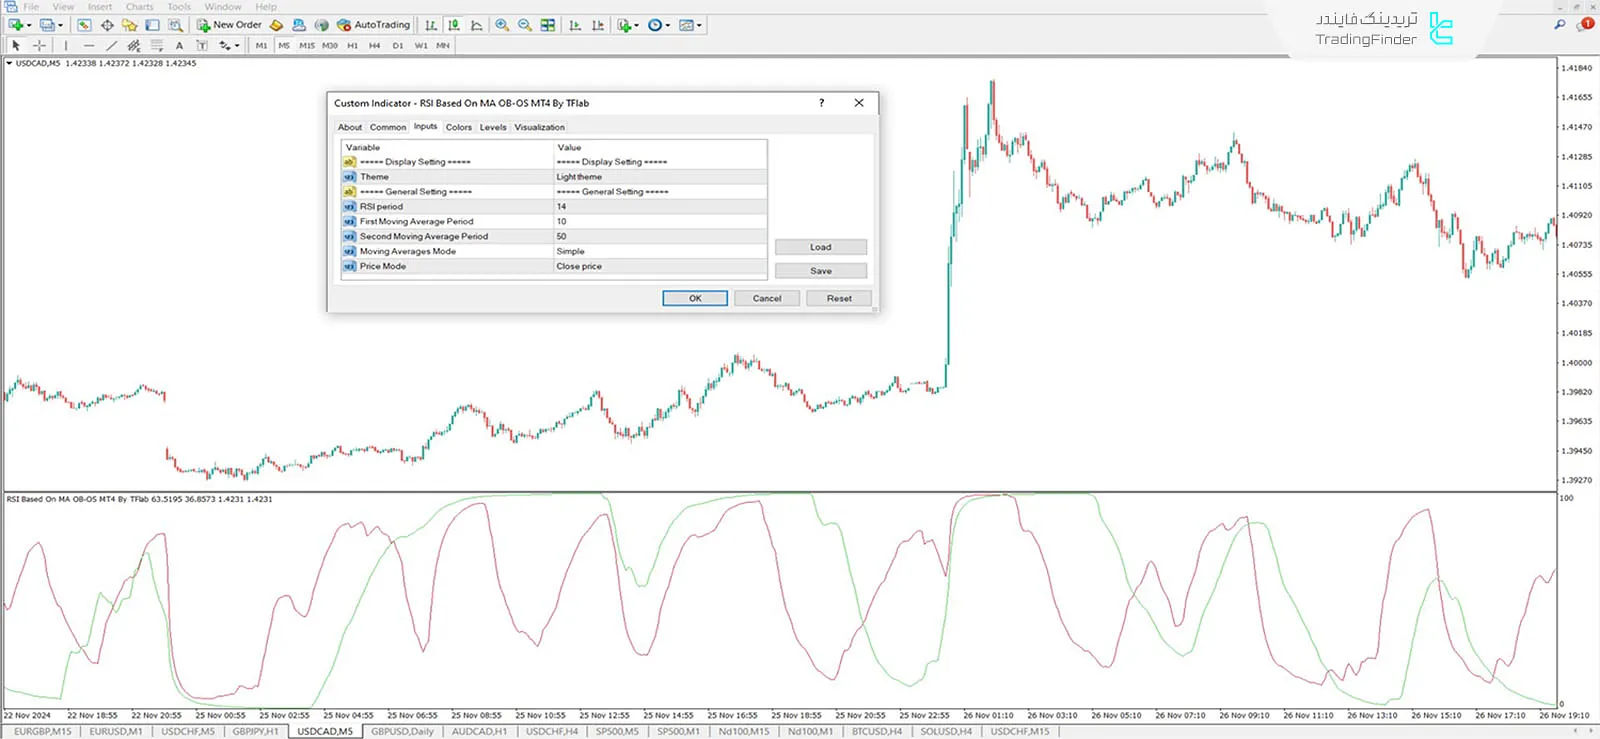Viewport: 1600px width, 739px height.
Task: Zoom in on the chart
Action: coord(502,25)
